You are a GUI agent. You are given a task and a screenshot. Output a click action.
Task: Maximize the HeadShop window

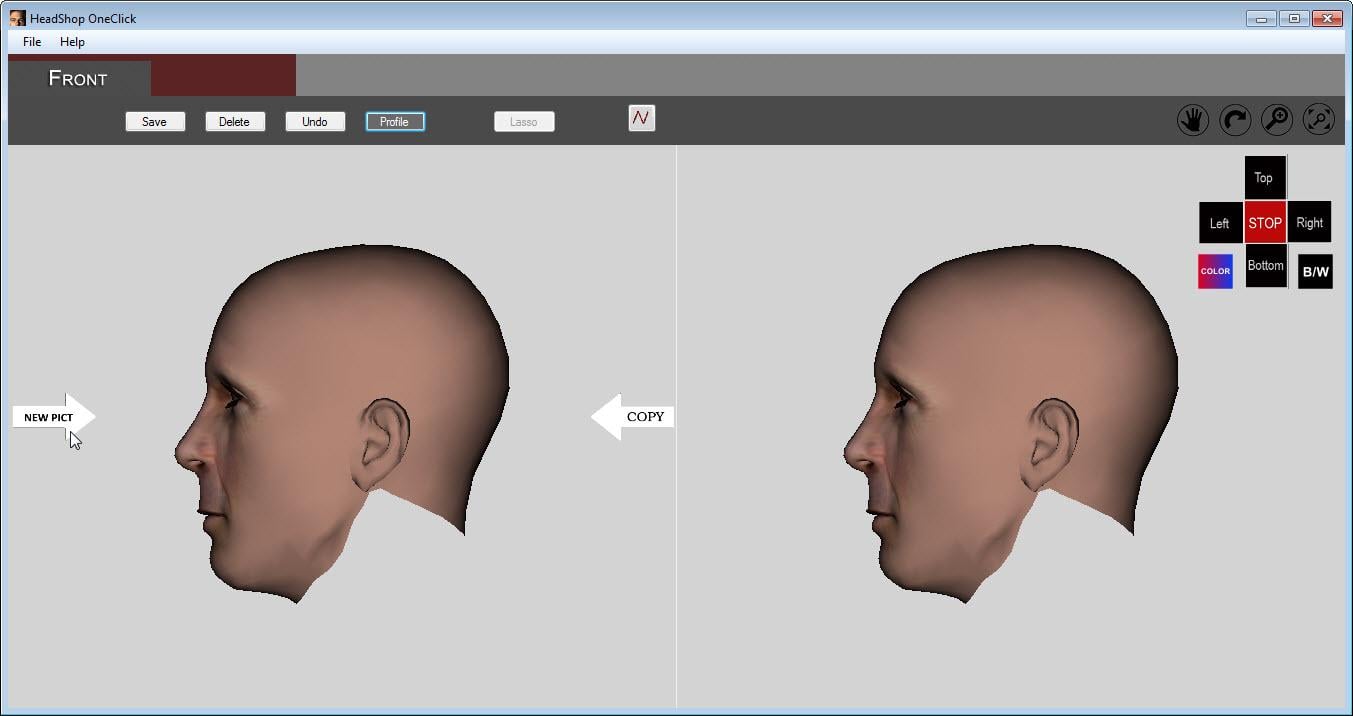pos(1293,18)
